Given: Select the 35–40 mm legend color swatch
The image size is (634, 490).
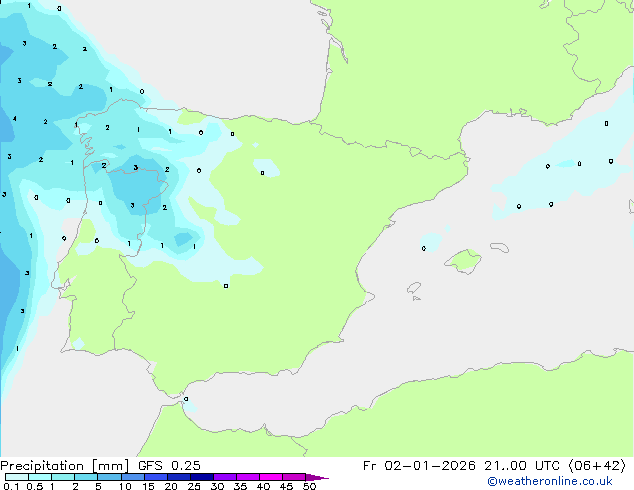Looking at the screenshot, I should pos(247,477).
